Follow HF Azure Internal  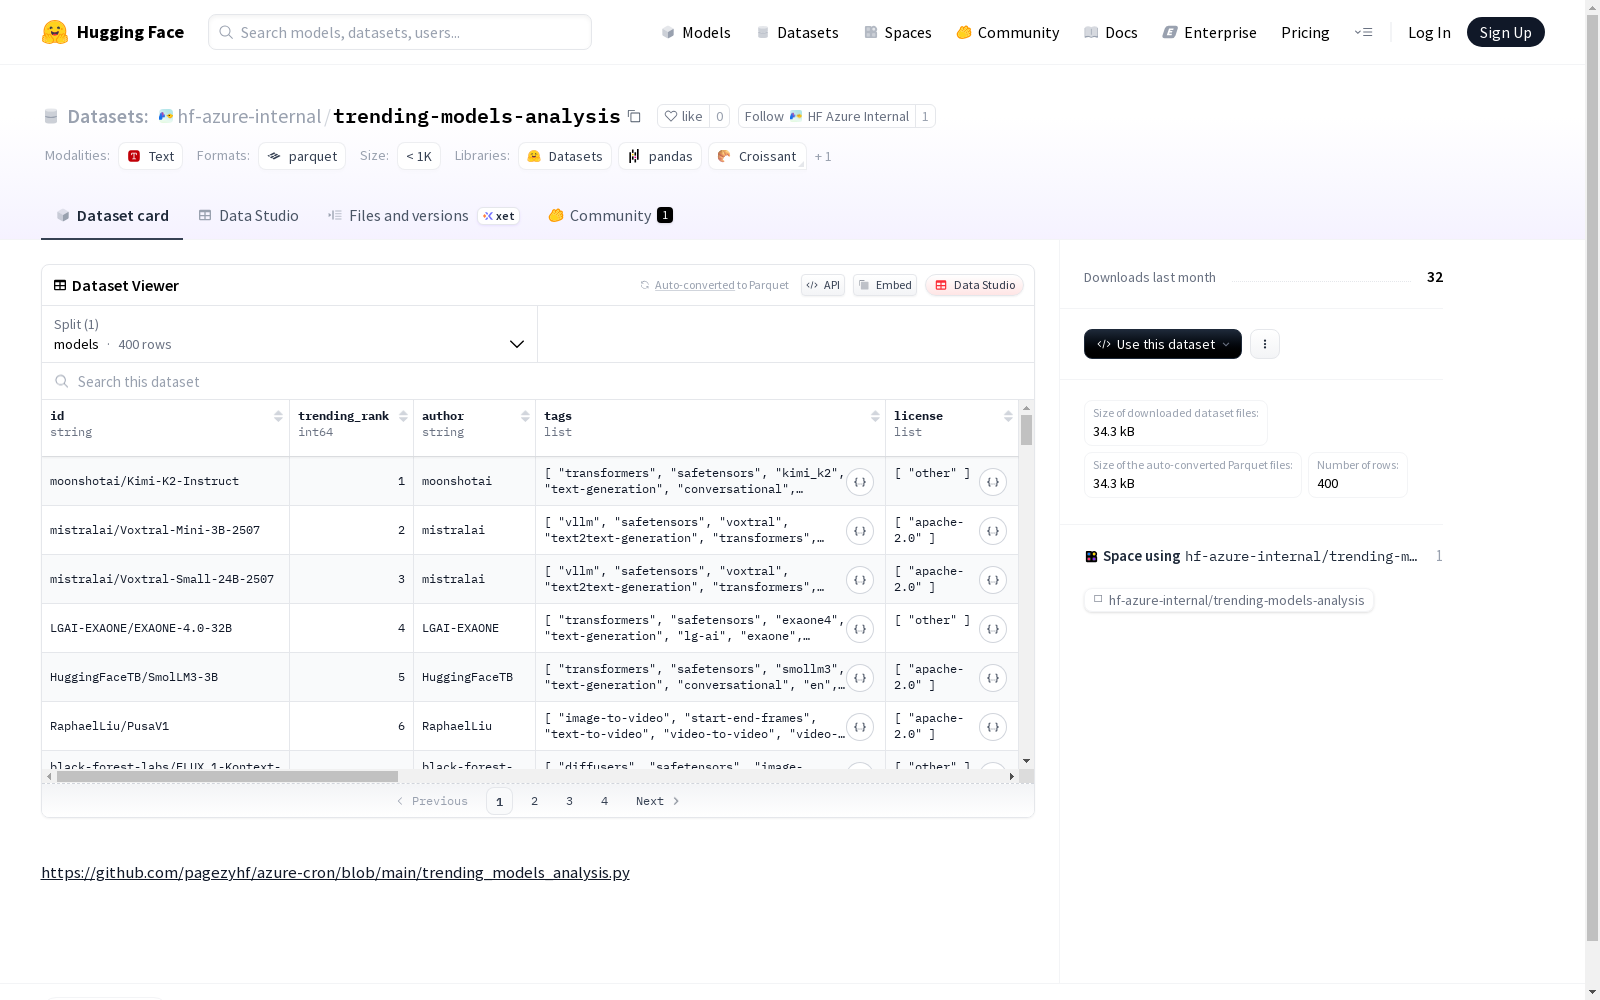pos(826,116)
